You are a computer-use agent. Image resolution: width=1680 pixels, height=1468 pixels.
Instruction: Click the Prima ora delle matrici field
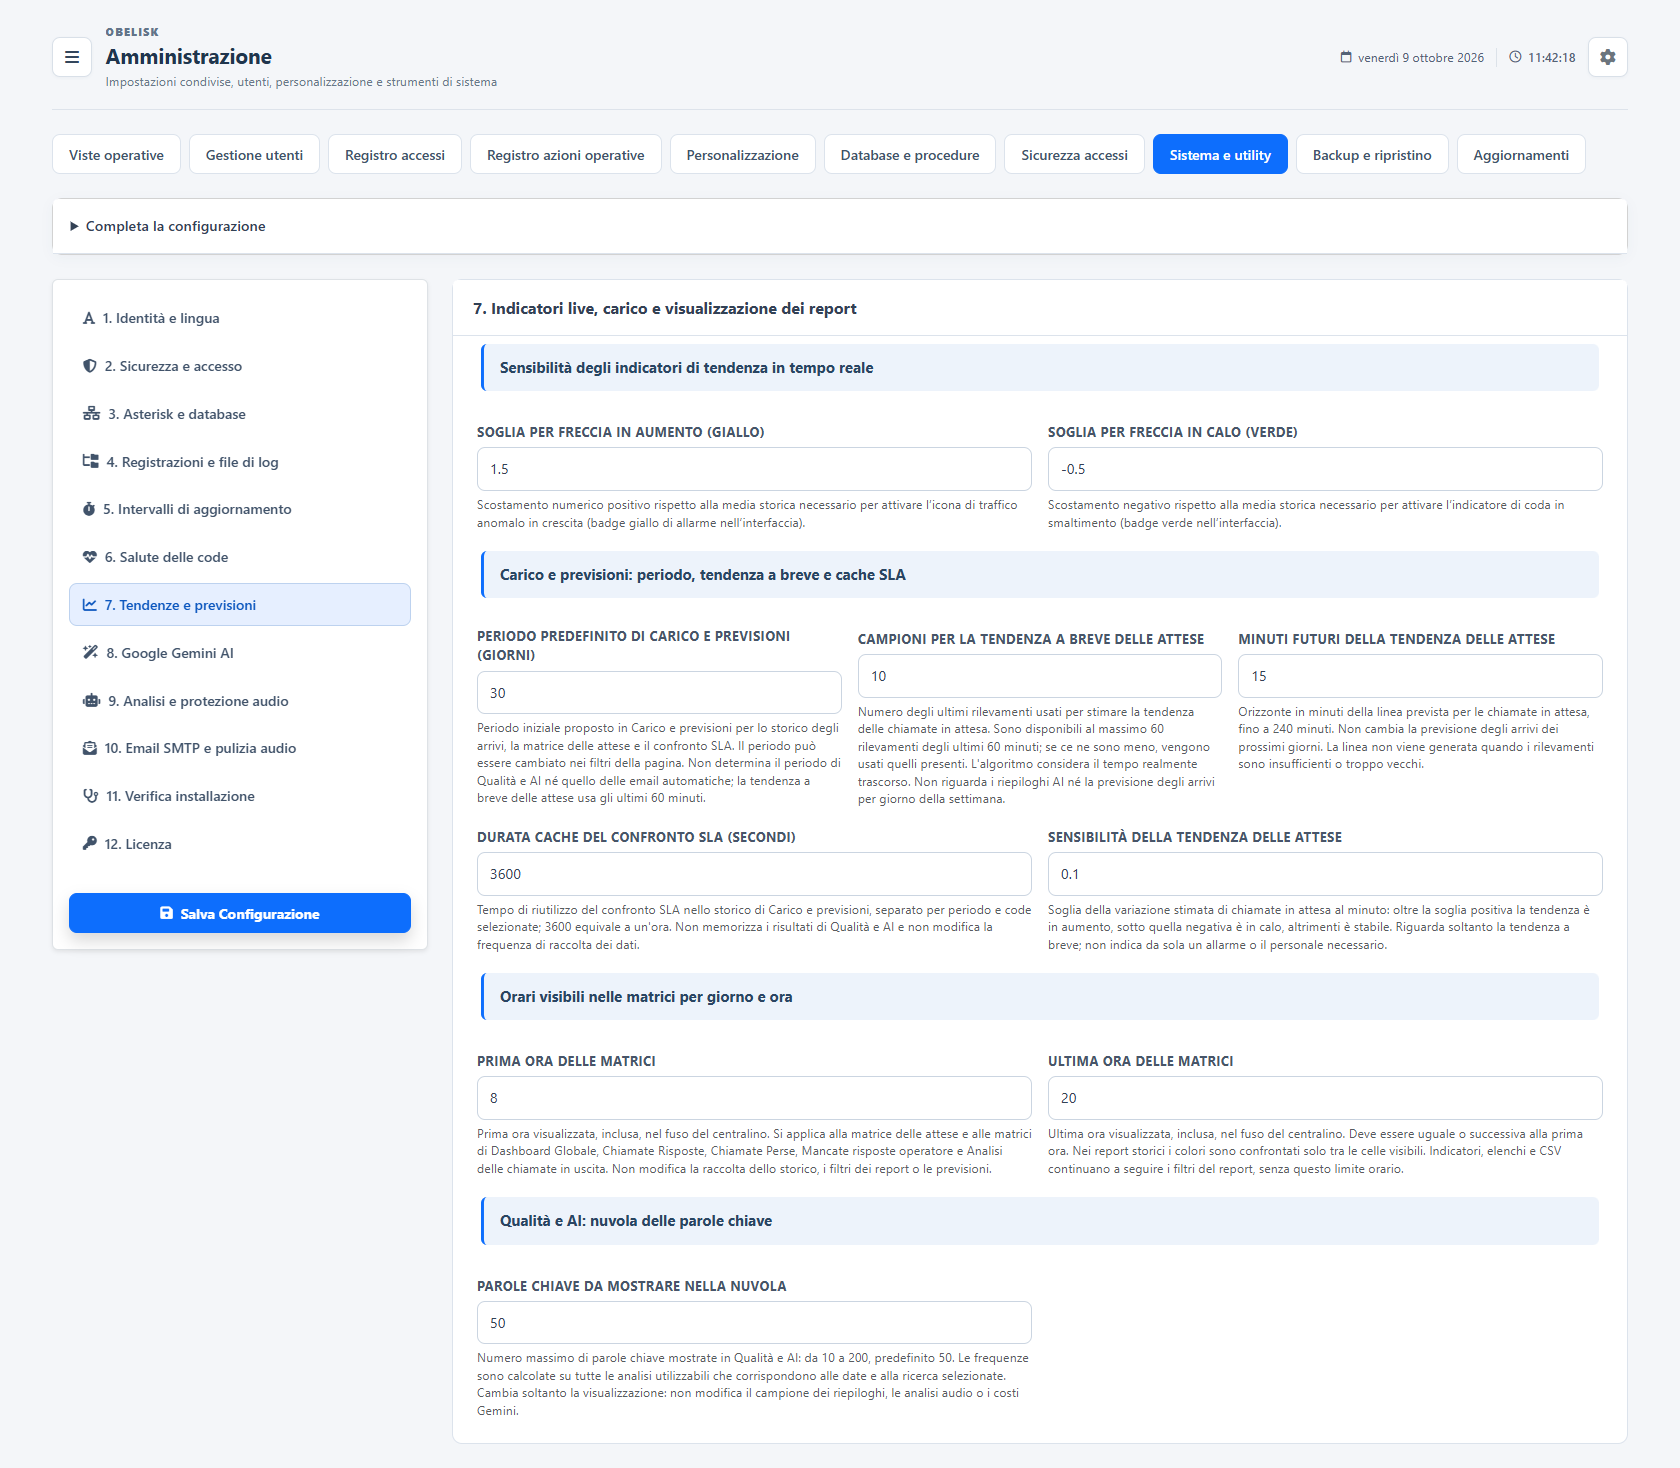(x=754, y=1098)
